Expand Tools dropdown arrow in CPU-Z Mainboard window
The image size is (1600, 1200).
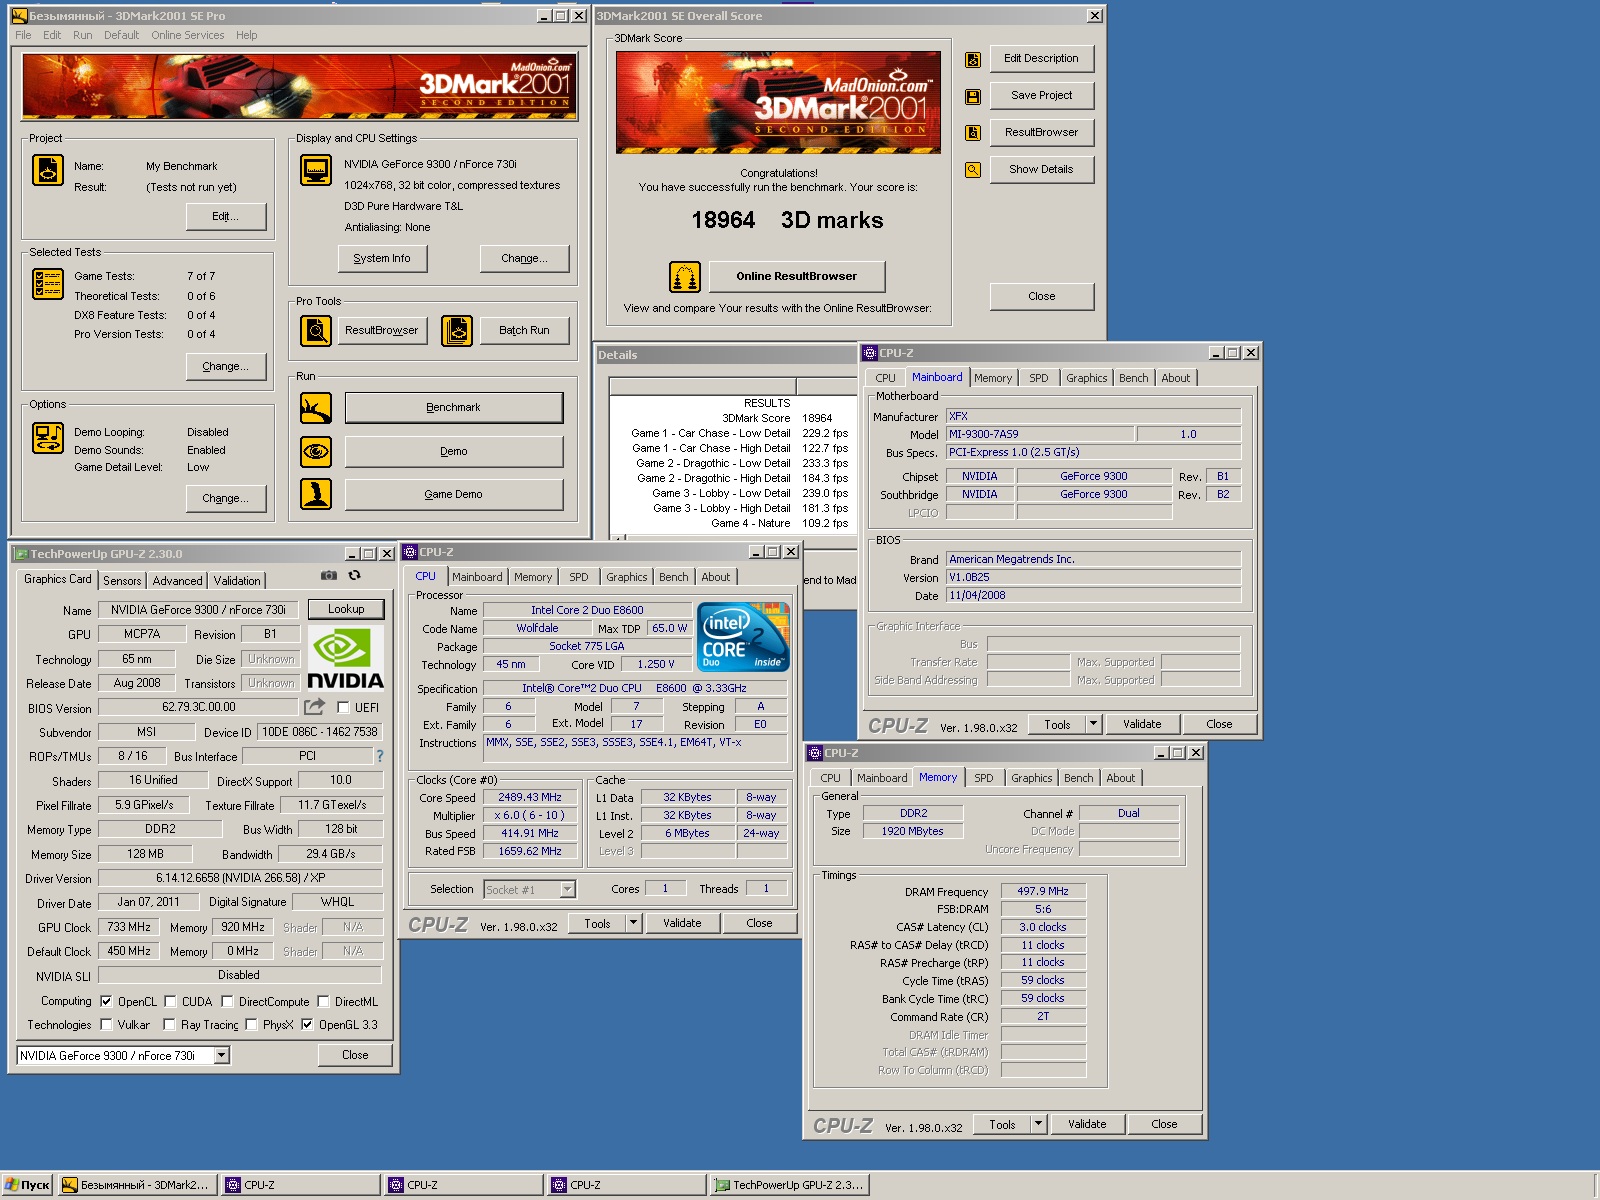[x=1093, y=724]
